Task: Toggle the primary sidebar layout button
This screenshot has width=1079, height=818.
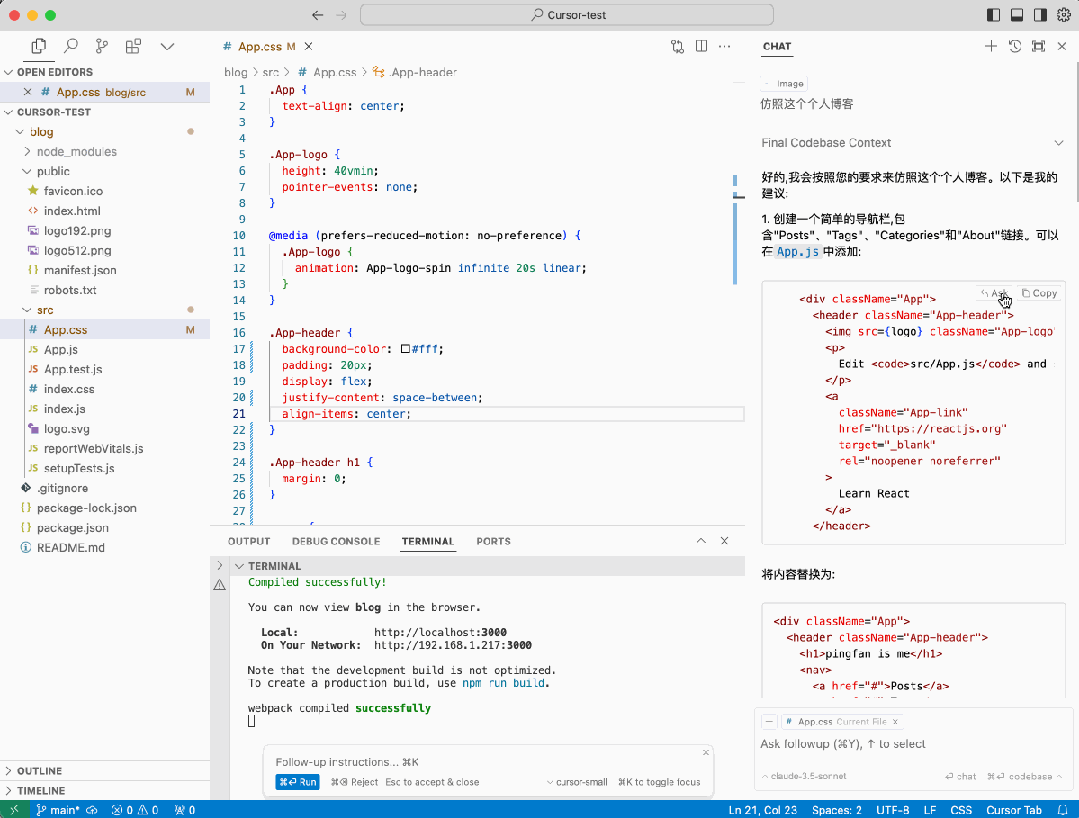Action: (993, 15)
